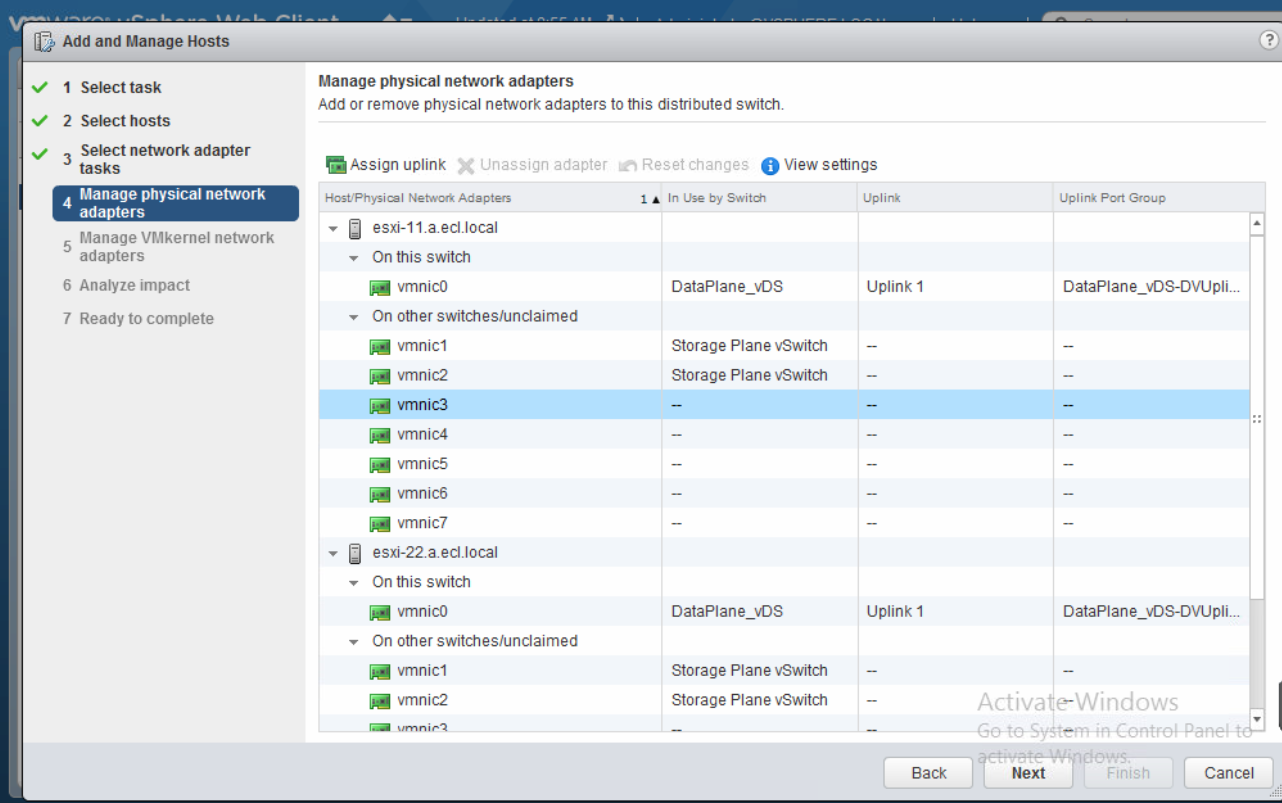
Task: Open the help question mark icon
Action: pyautogui.click(x=1268, y=41)
